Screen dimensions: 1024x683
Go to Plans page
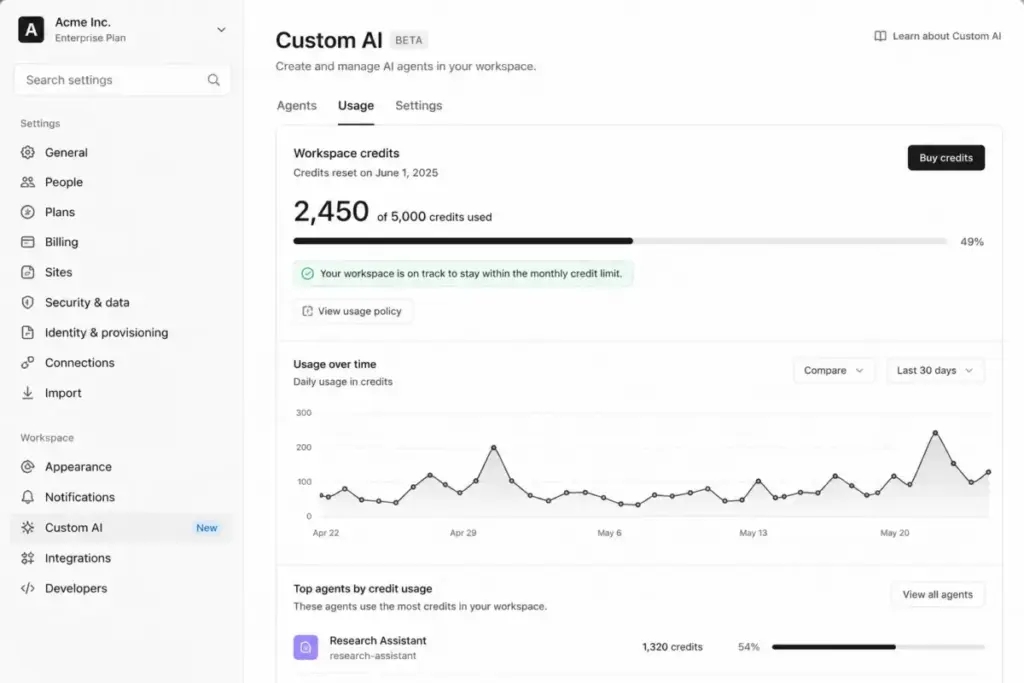pos(121,212)
